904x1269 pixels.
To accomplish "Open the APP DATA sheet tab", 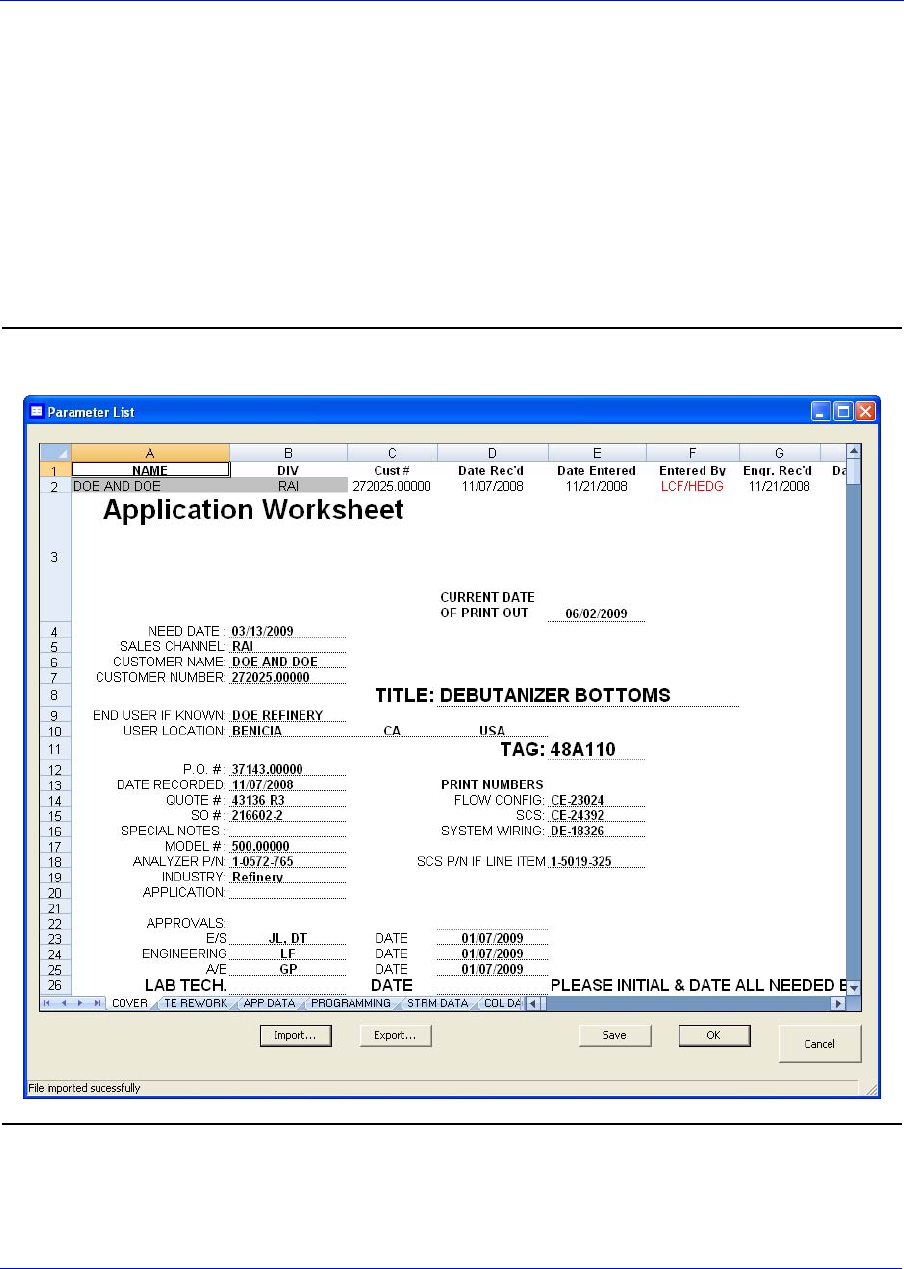I will [x=269, y=1003].
